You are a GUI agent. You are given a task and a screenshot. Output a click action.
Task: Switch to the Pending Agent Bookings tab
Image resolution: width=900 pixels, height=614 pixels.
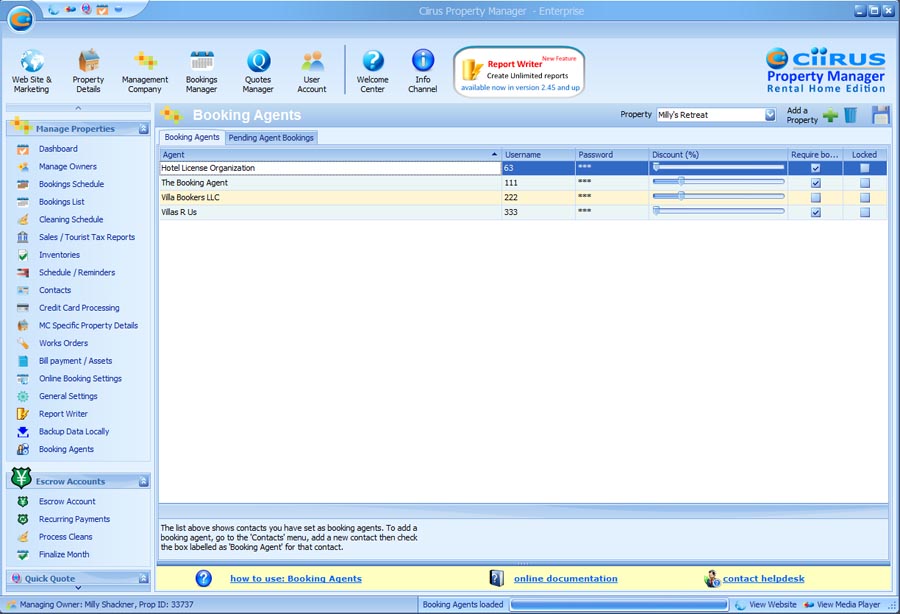click(x=271, y=138)
